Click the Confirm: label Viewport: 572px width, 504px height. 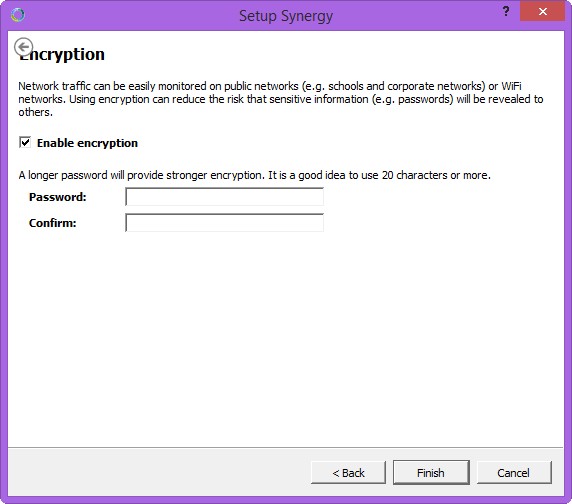[53, 223]
